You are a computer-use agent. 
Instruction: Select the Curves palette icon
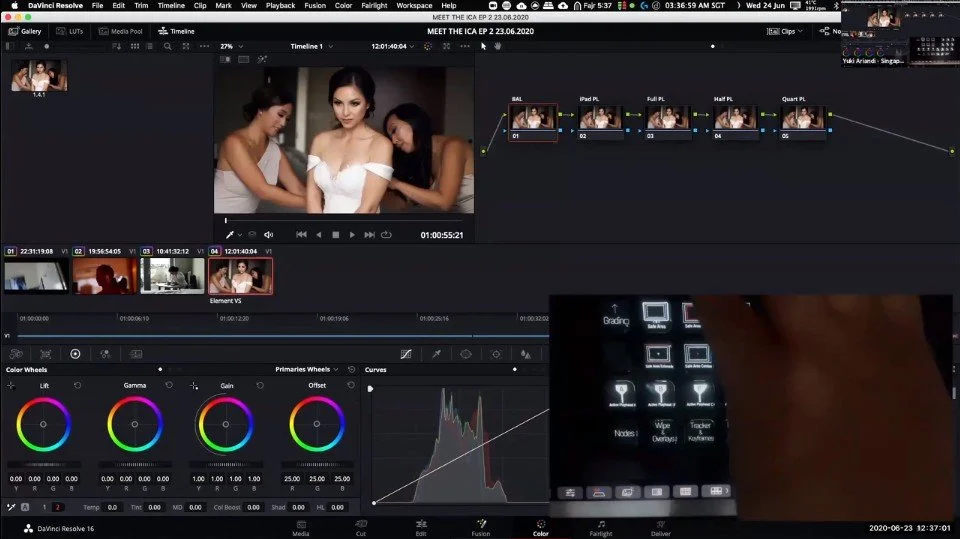tap(406, 354)
